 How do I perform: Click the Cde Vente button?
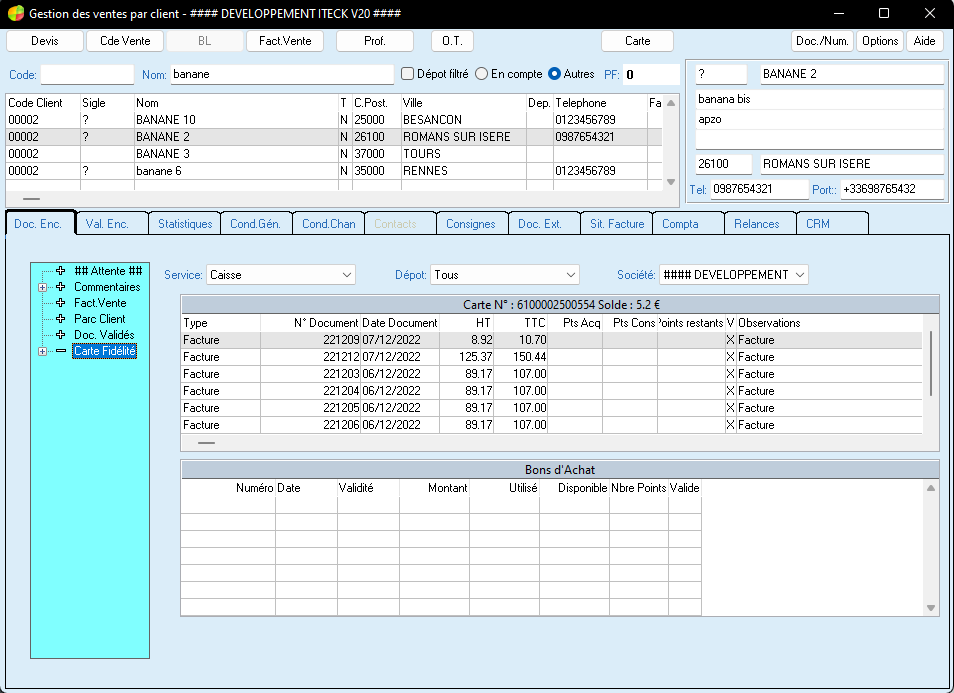click(125, 41)
